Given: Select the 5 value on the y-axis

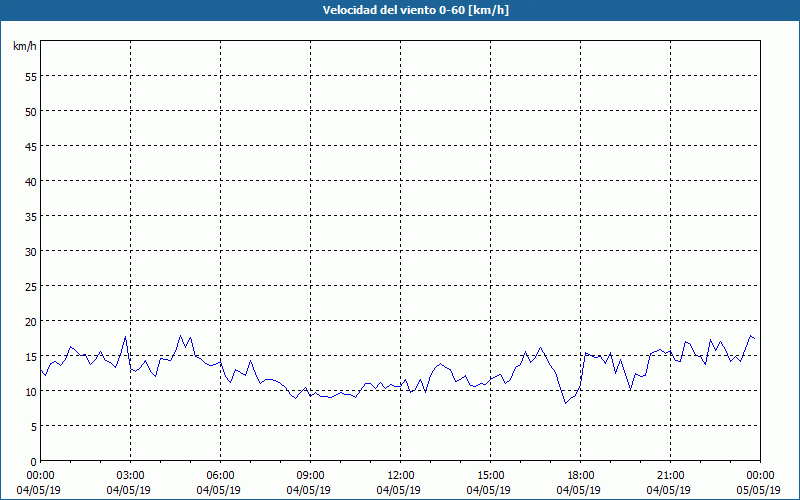Looking at the screenshot, I should pos(34,427).
